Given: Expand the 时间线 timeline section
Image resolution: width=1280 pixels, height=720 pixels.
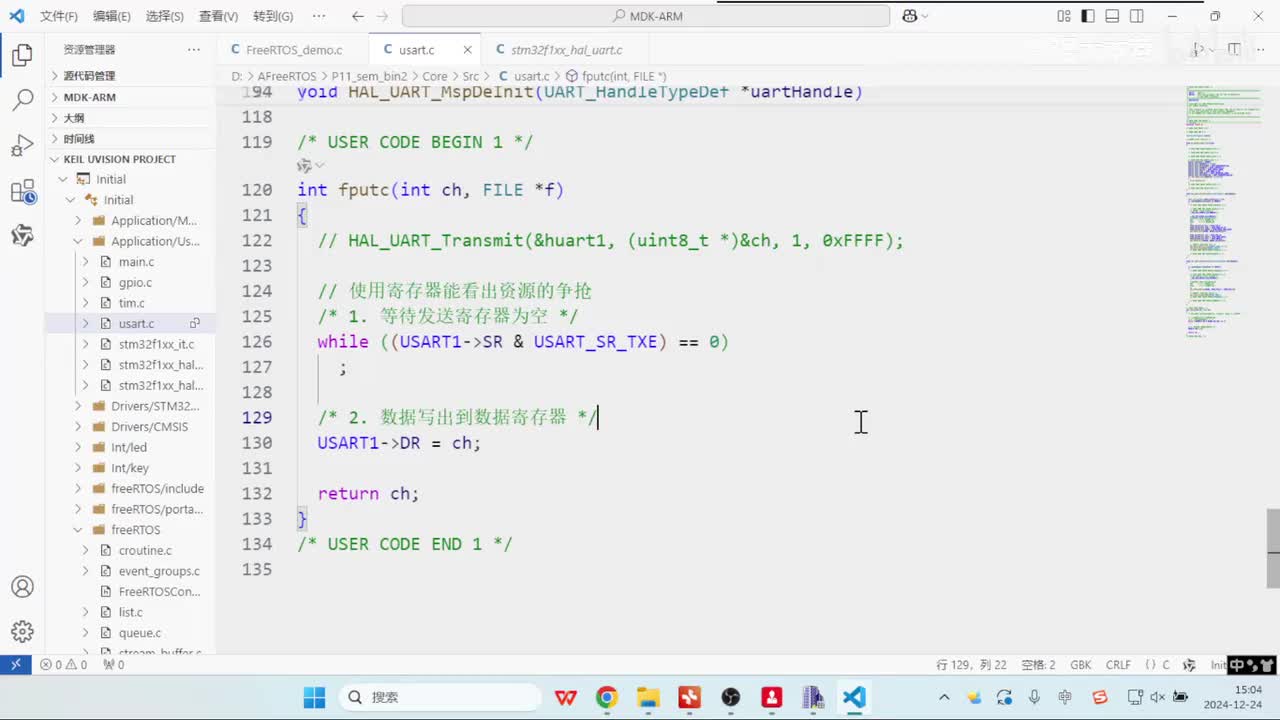Looking at the screenshot, I should coord(131,139).
